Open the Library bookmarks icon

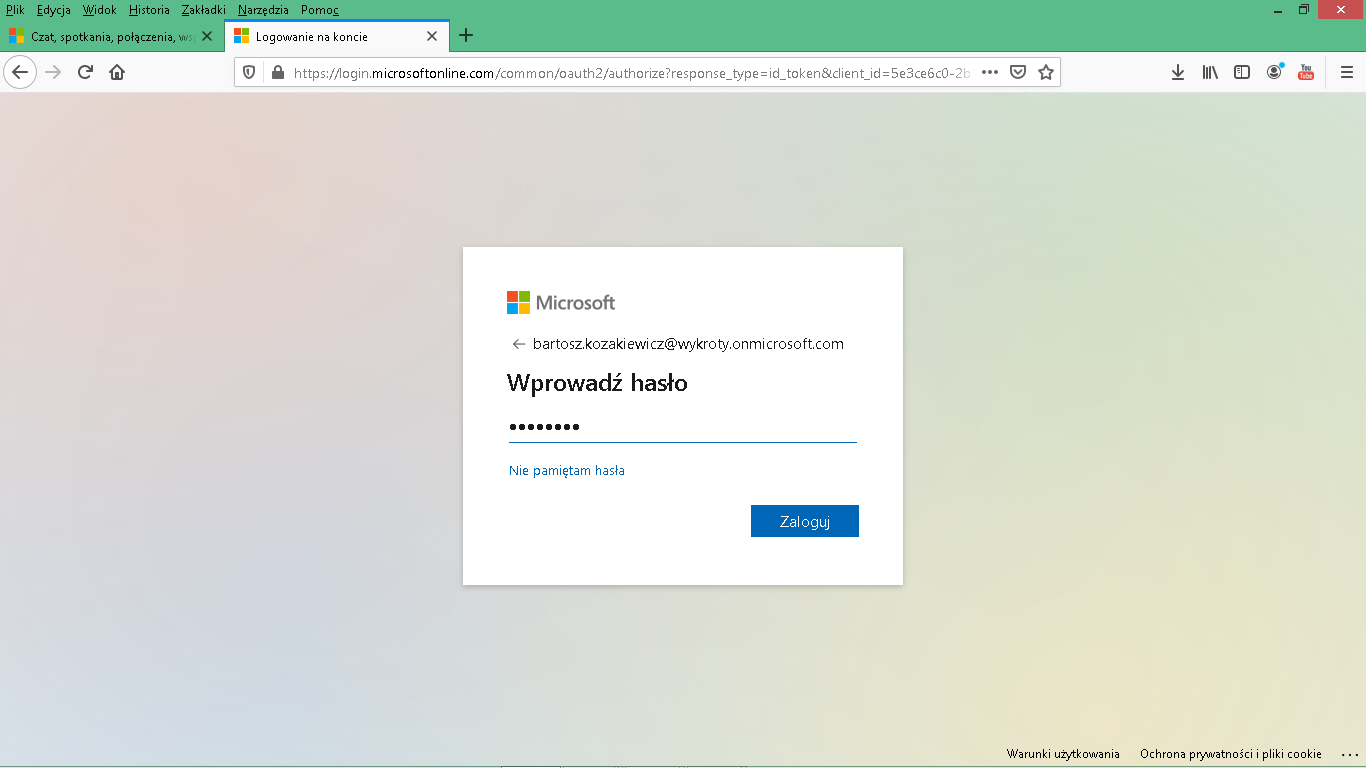pyautogui.click(x=1210, y=72)
